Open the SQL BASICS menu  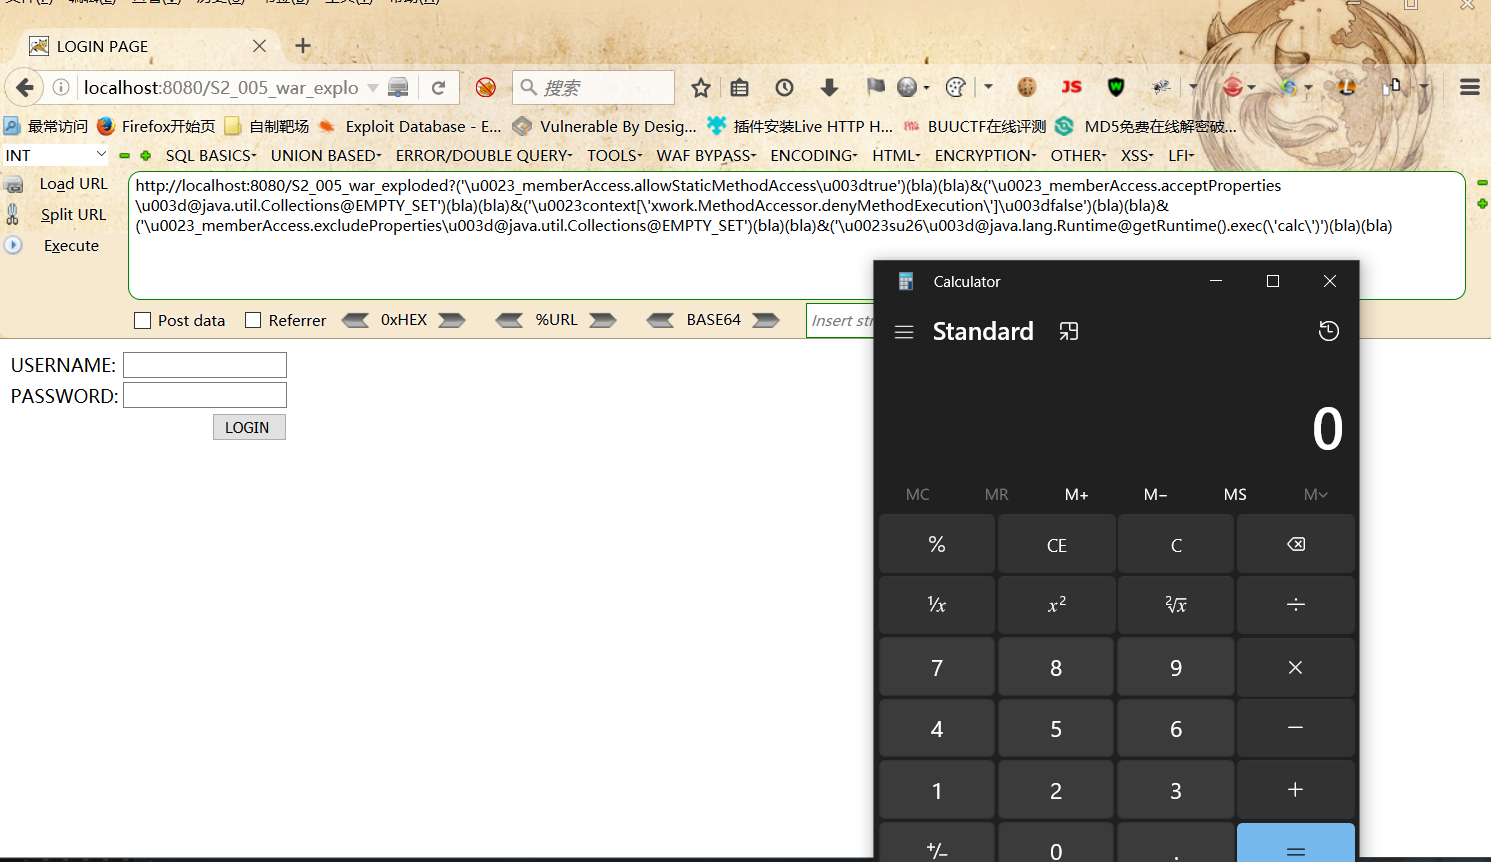211,155
